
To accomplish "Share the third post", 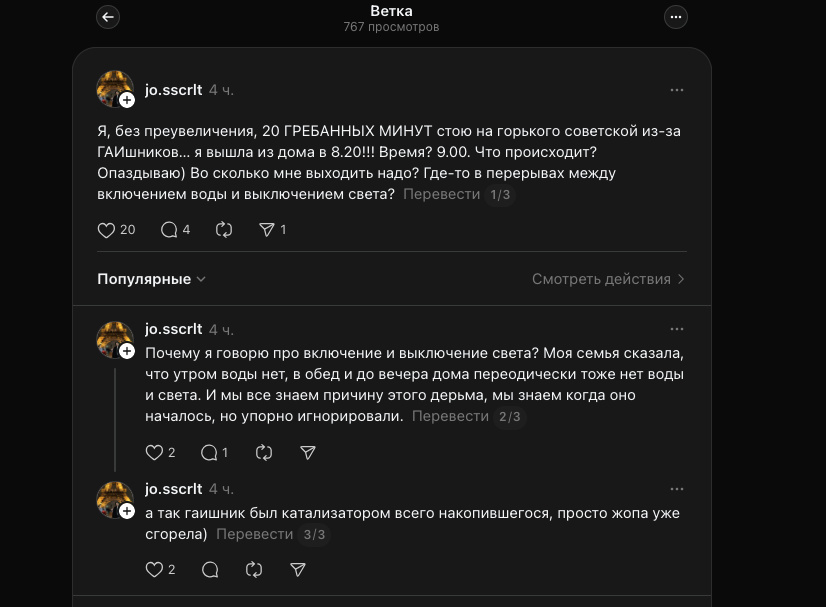I will click(297, 570).
